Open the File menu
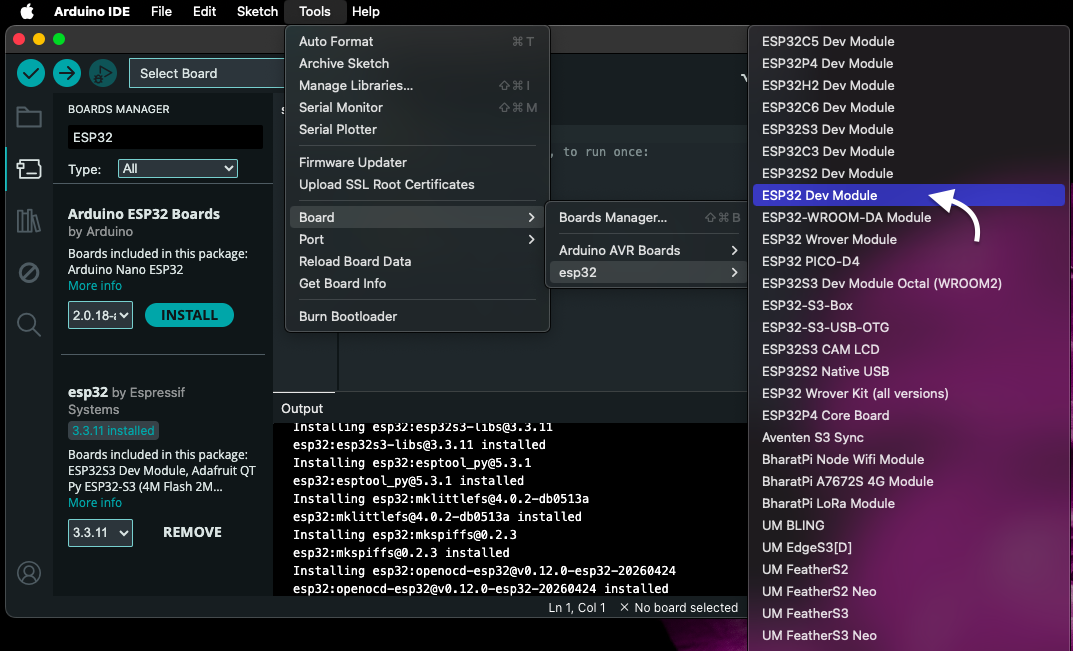Viewport: 1073px width, 651px height. 161,12
